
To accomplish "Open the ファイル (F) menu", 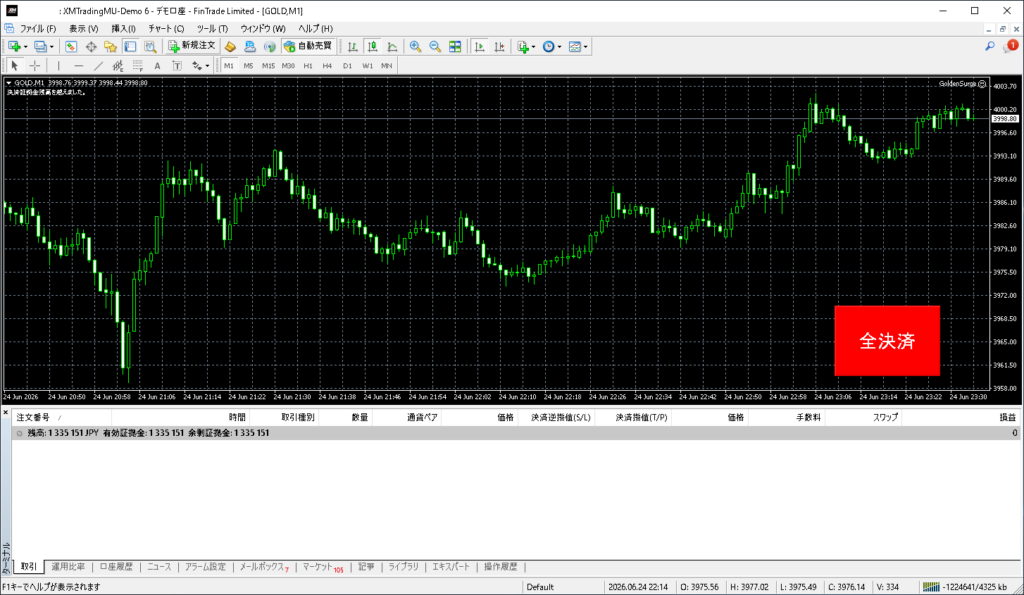I will point(37,29).
